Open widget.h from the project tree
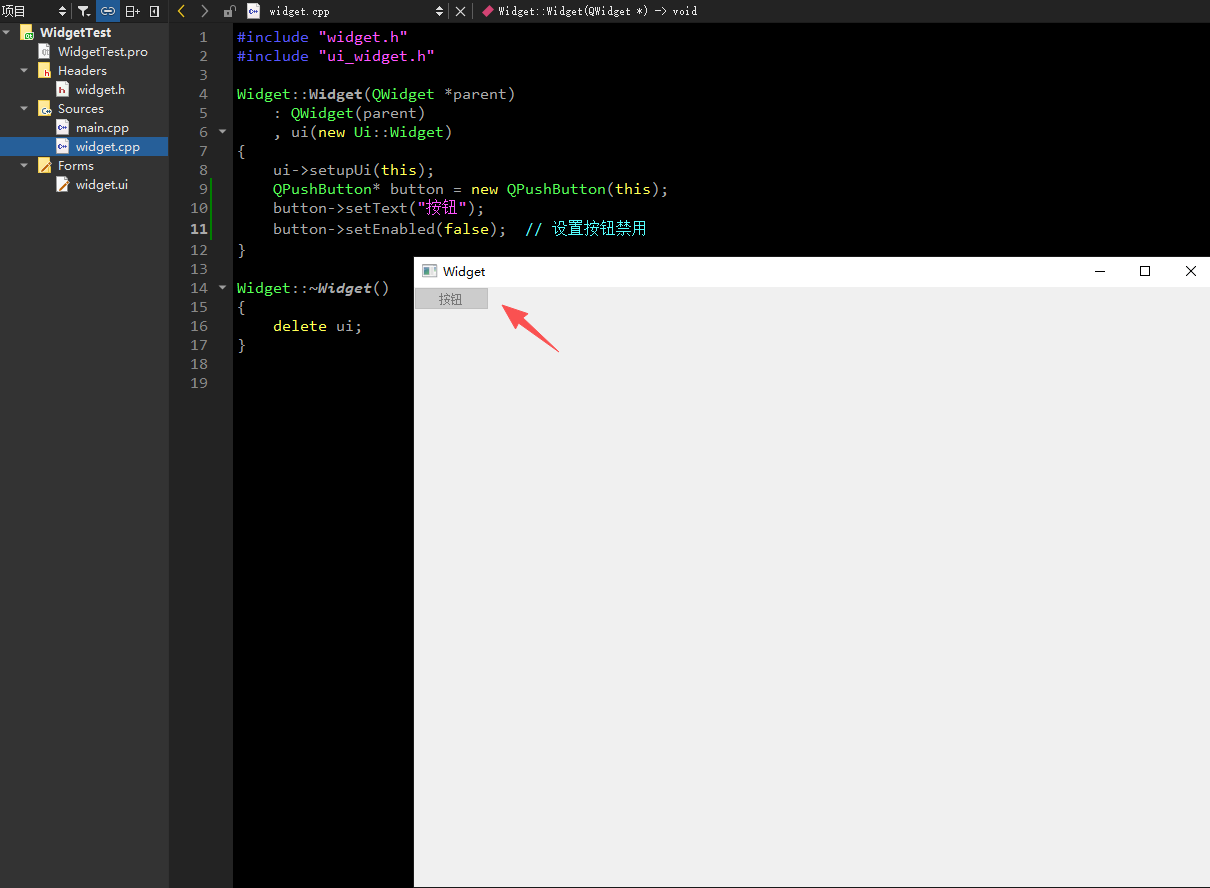 [100, 90]
